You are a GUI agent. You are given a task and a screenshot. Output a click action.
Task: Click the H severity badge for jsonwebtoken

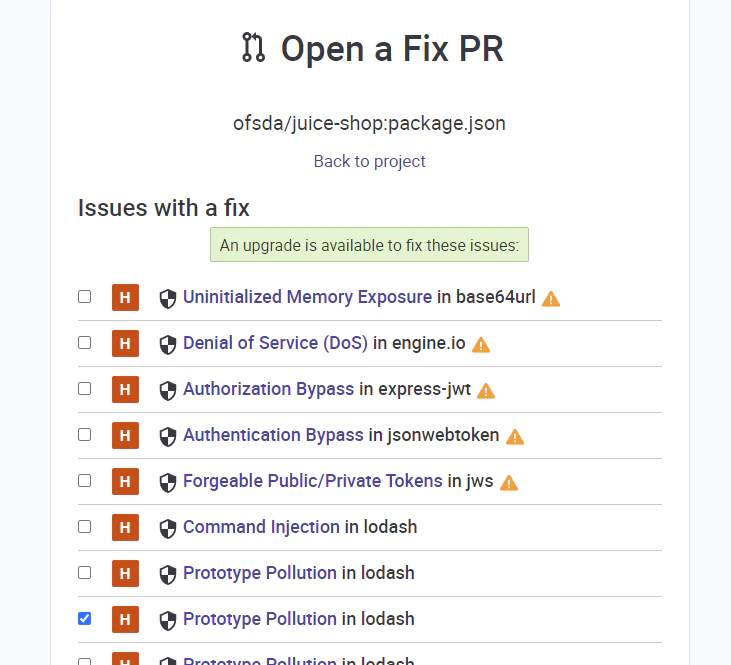point(125,435)
